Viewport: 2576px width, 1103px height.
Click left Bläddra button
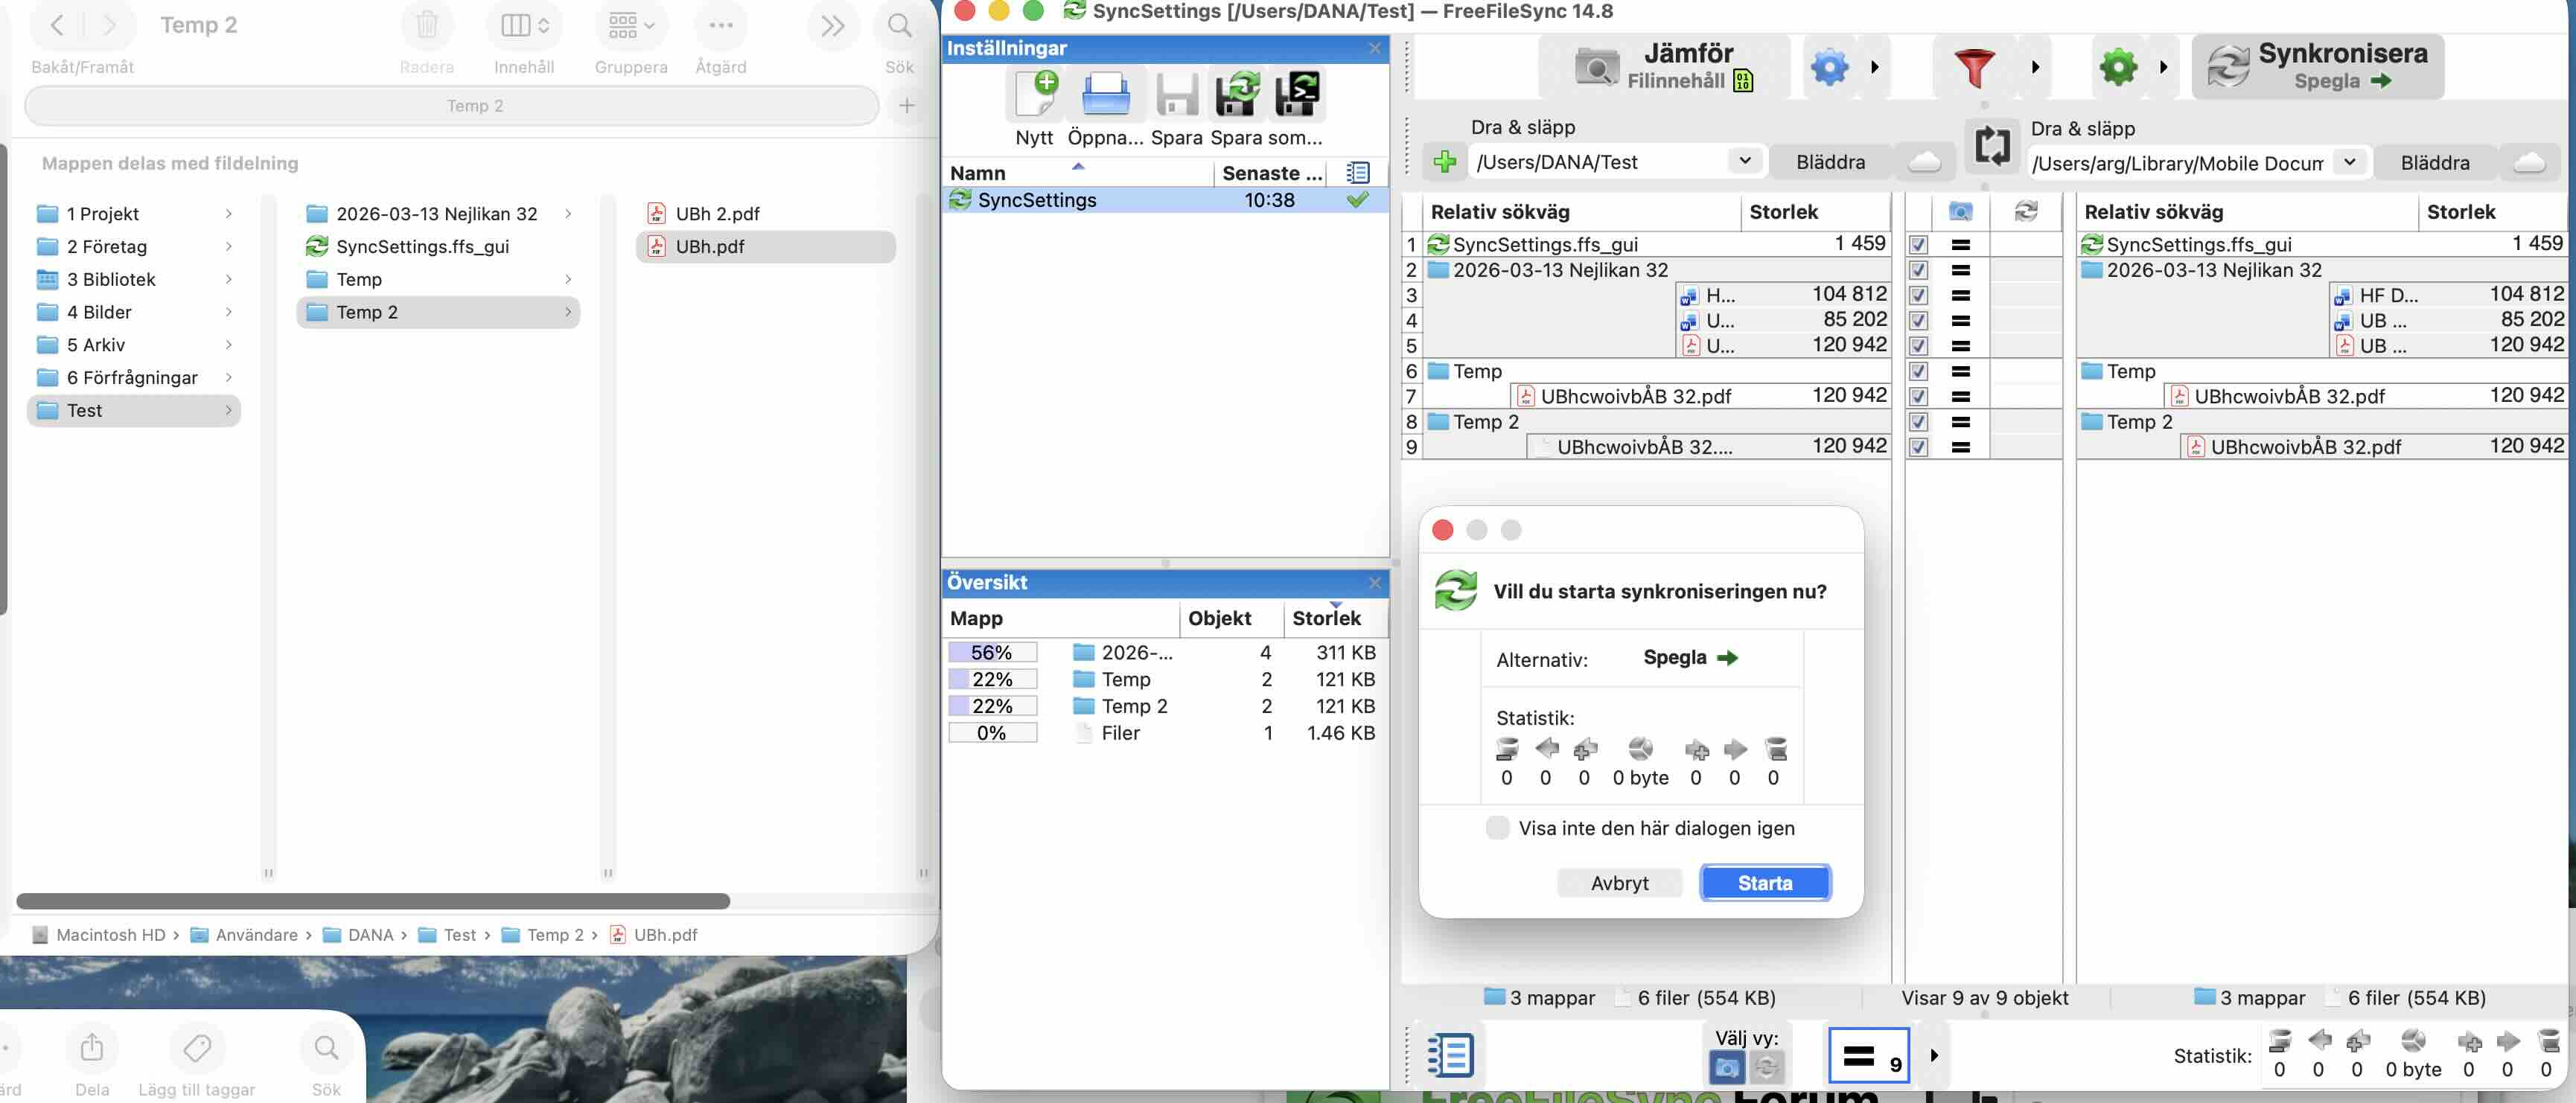tap(1830, 161)
